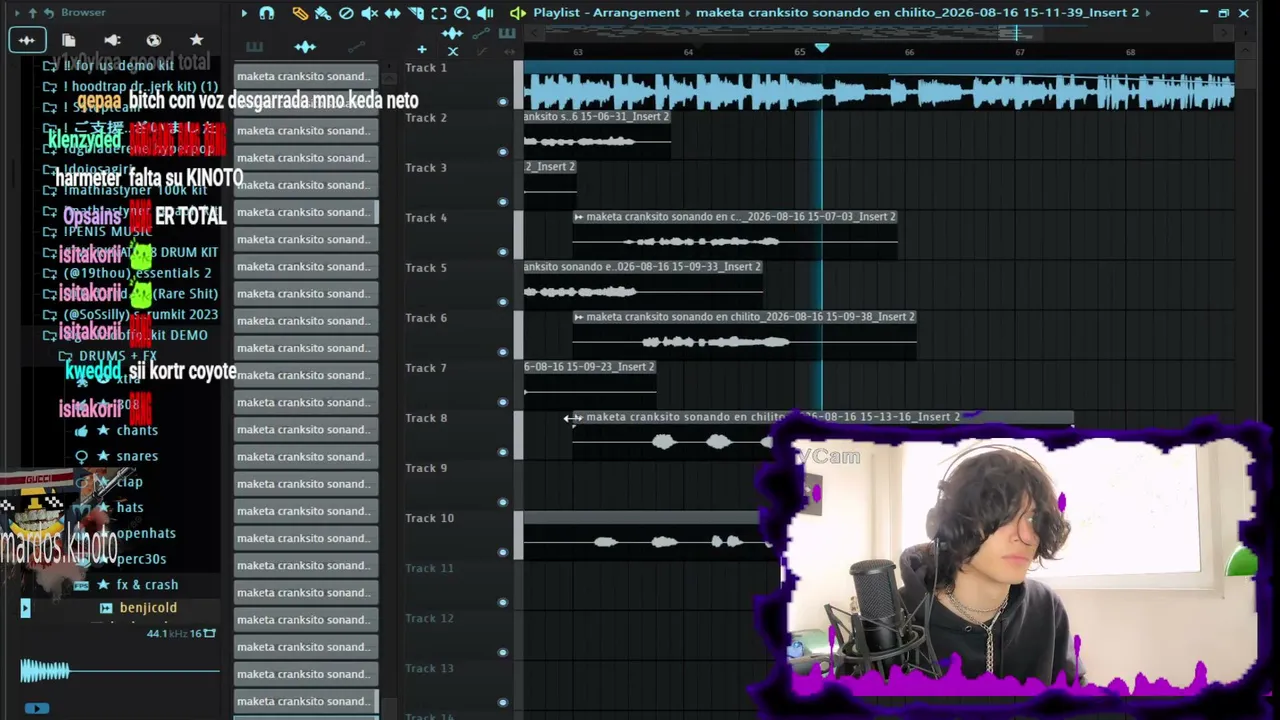Switch to the Browser globe tab

[154, 40]
